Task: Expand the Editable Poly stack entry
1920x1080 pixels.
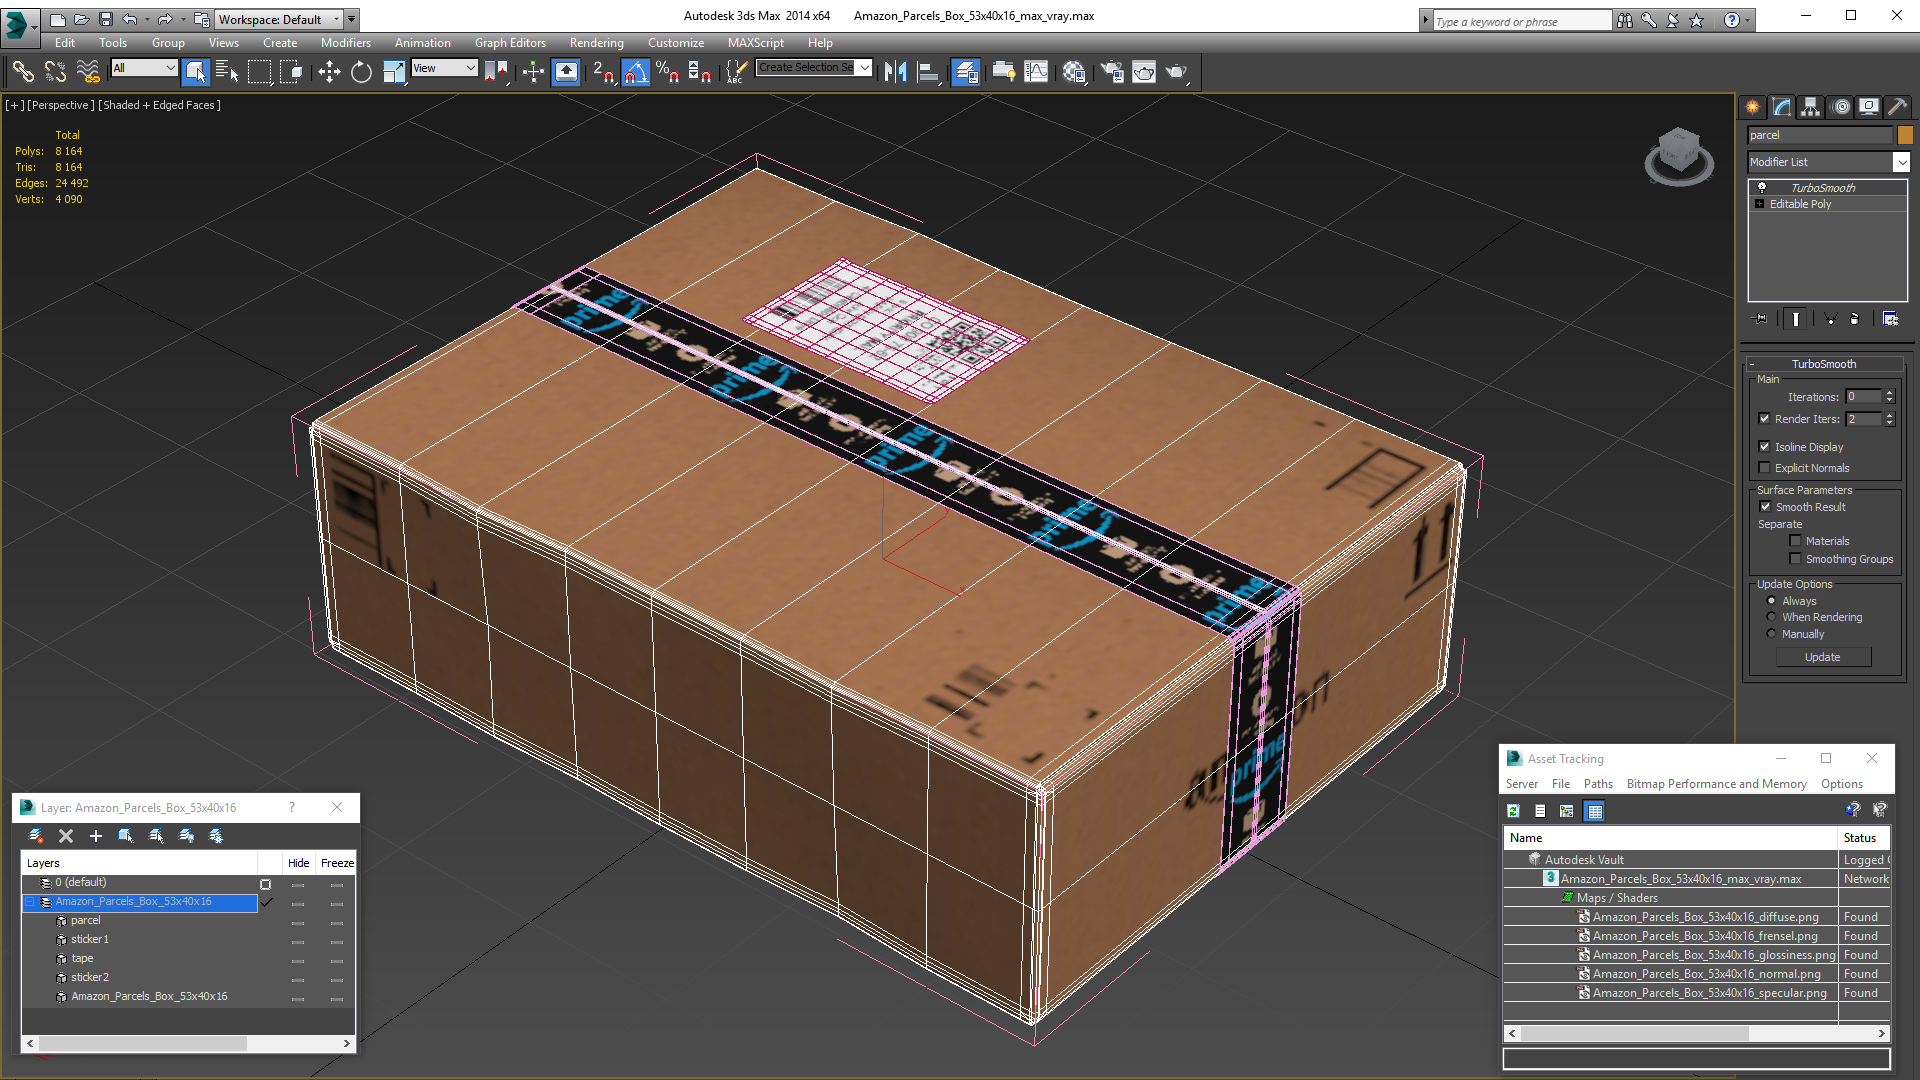Action: 1760,204
